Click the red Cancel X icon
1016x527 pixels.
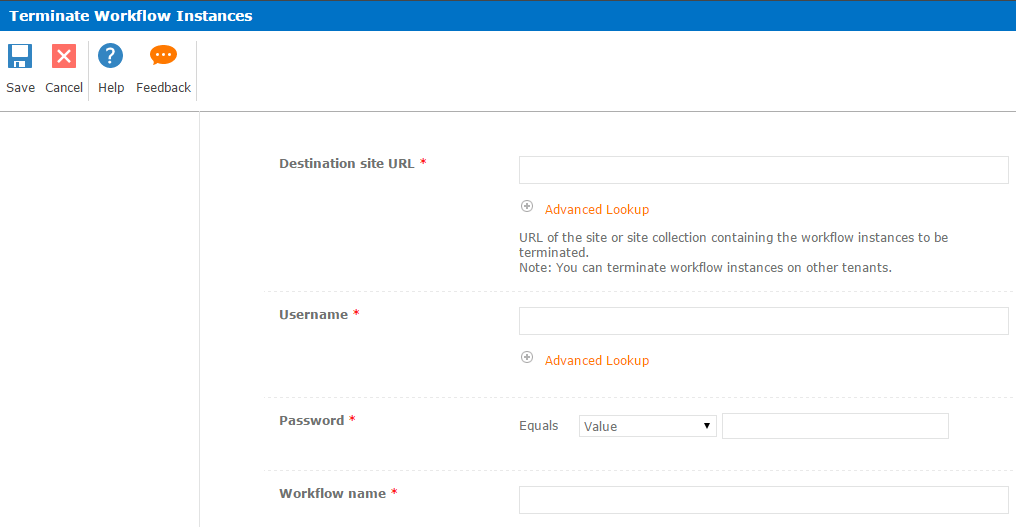pyautogui.click(x=64, y=57)
